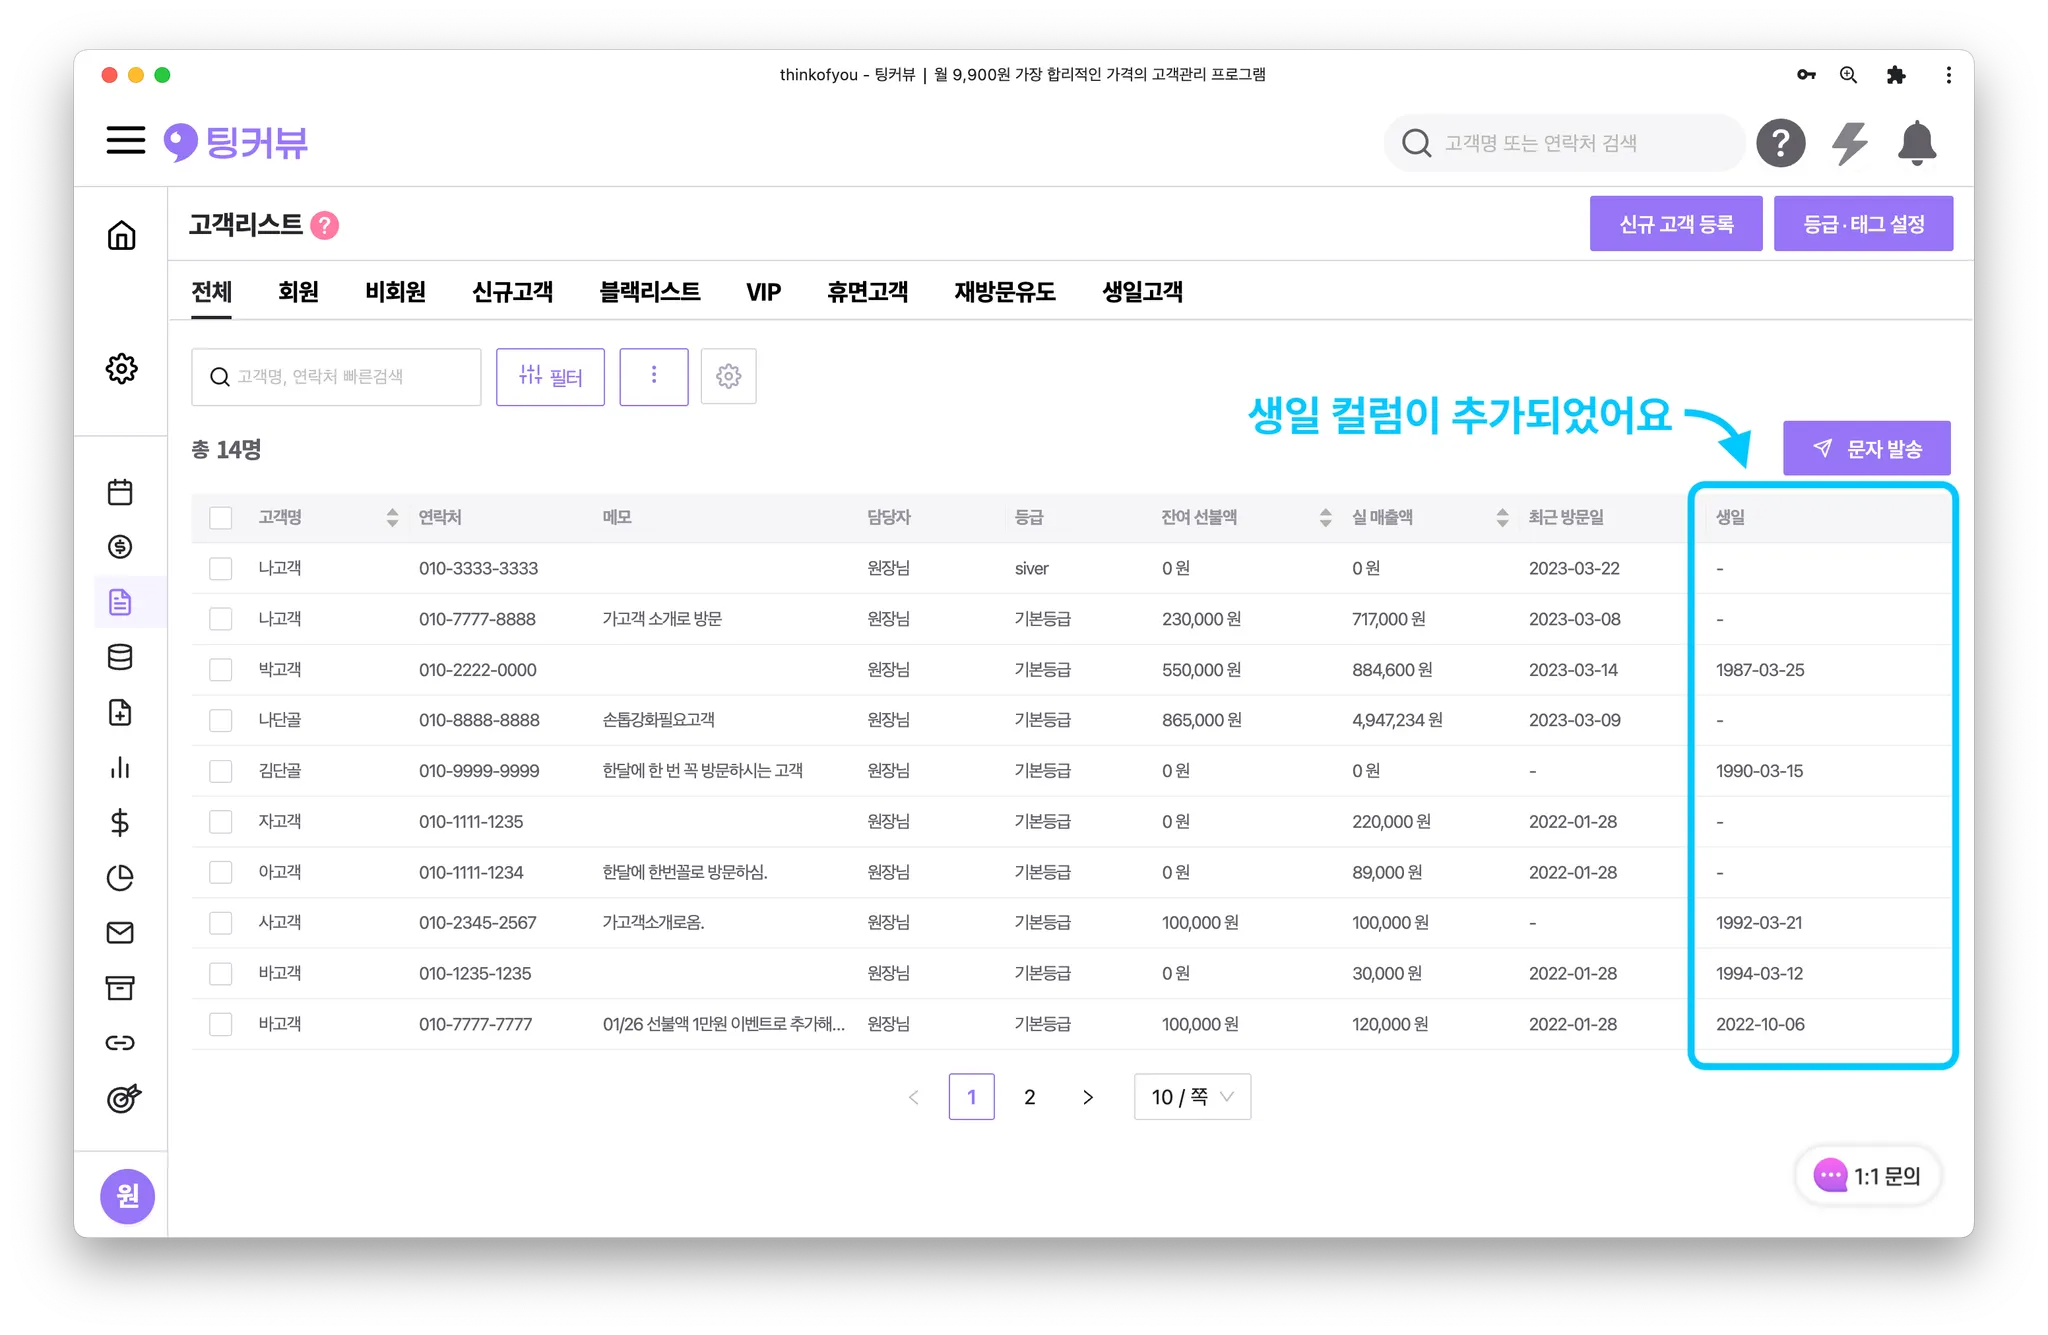This screenshot has width=2048, height=1335.
Task: Sort by 고객명 column arrows
Action: click(392, 517)
